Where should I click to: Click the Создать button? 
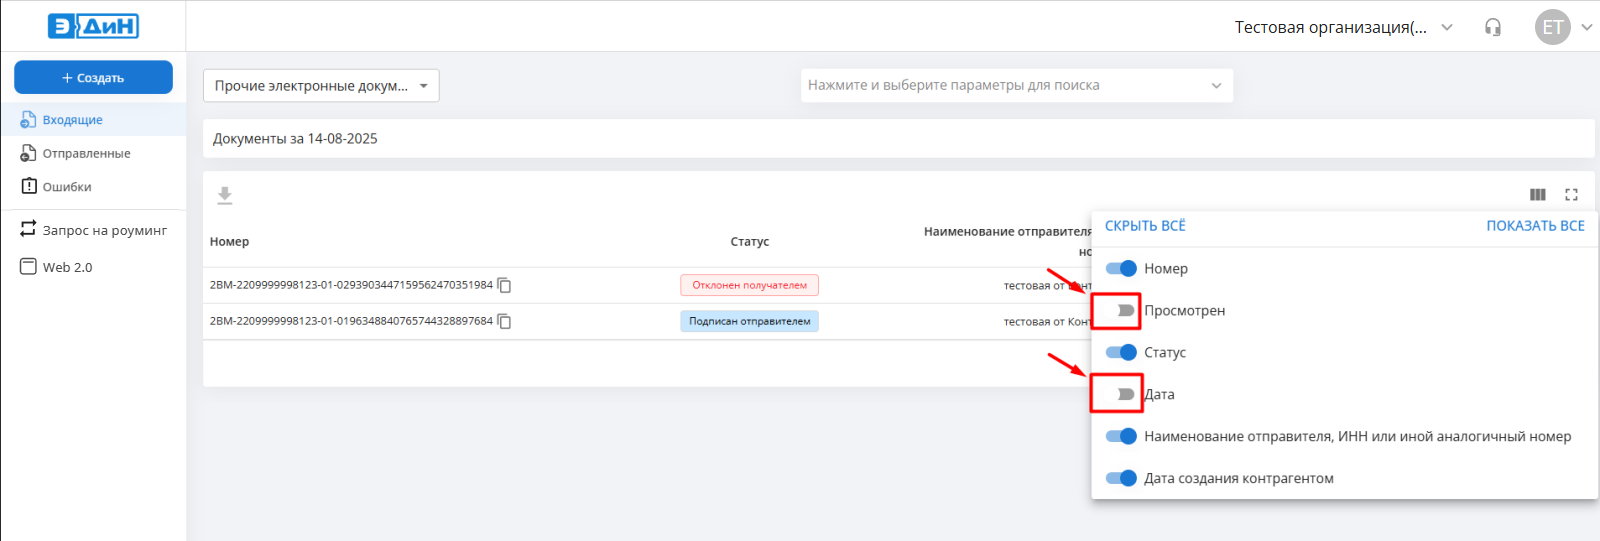click(x=93, y=78)
